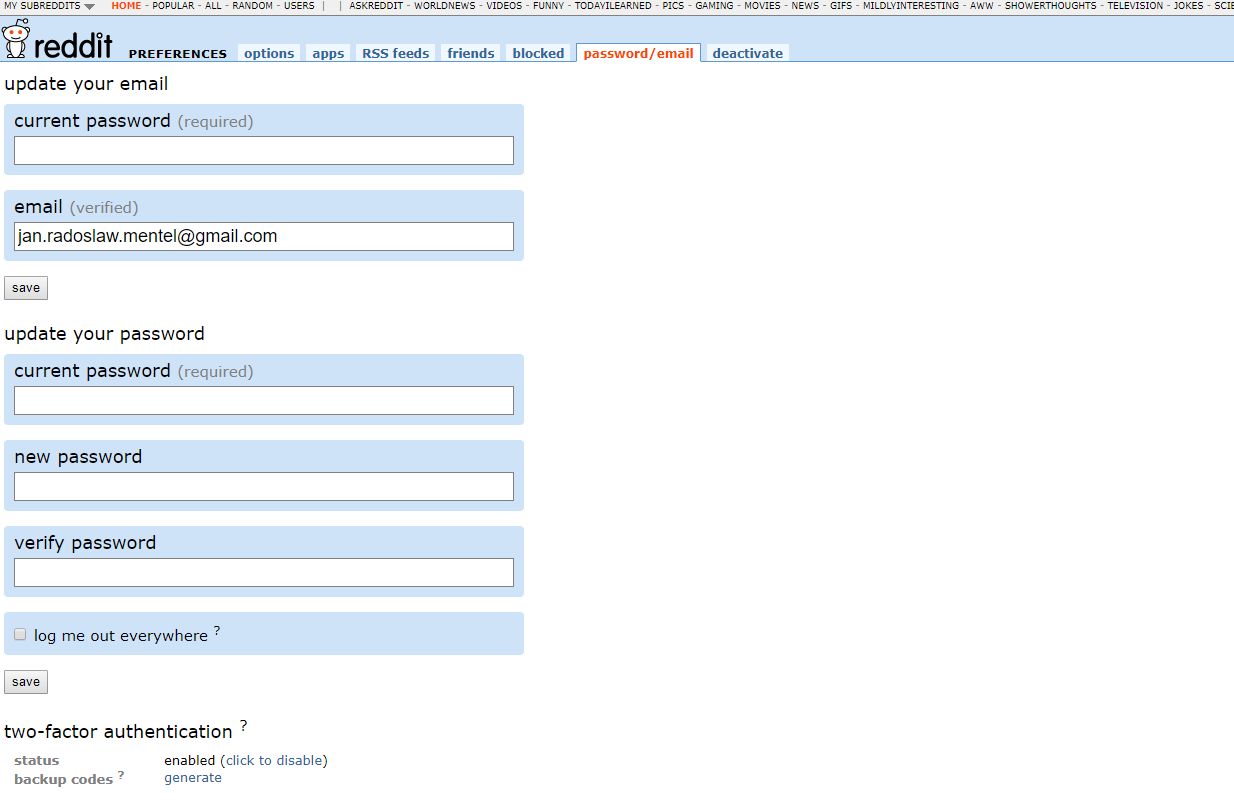This screenshot has height=809, width=1234.
Task: Focus current password field under update password
Action: [x=264, y=400]
